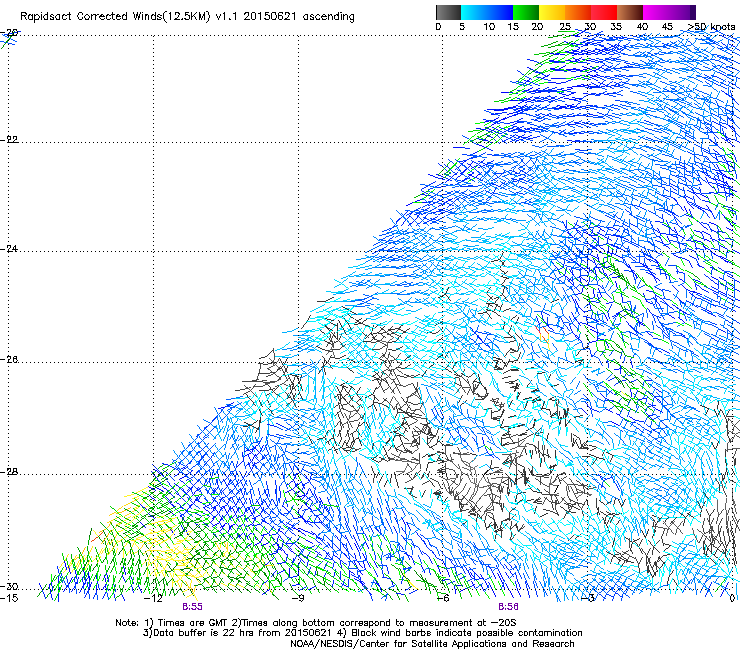Click the -24 latitude axis label
Image resolution: width=740 pixels, height=650 pixels.
(x=9, y=248)
